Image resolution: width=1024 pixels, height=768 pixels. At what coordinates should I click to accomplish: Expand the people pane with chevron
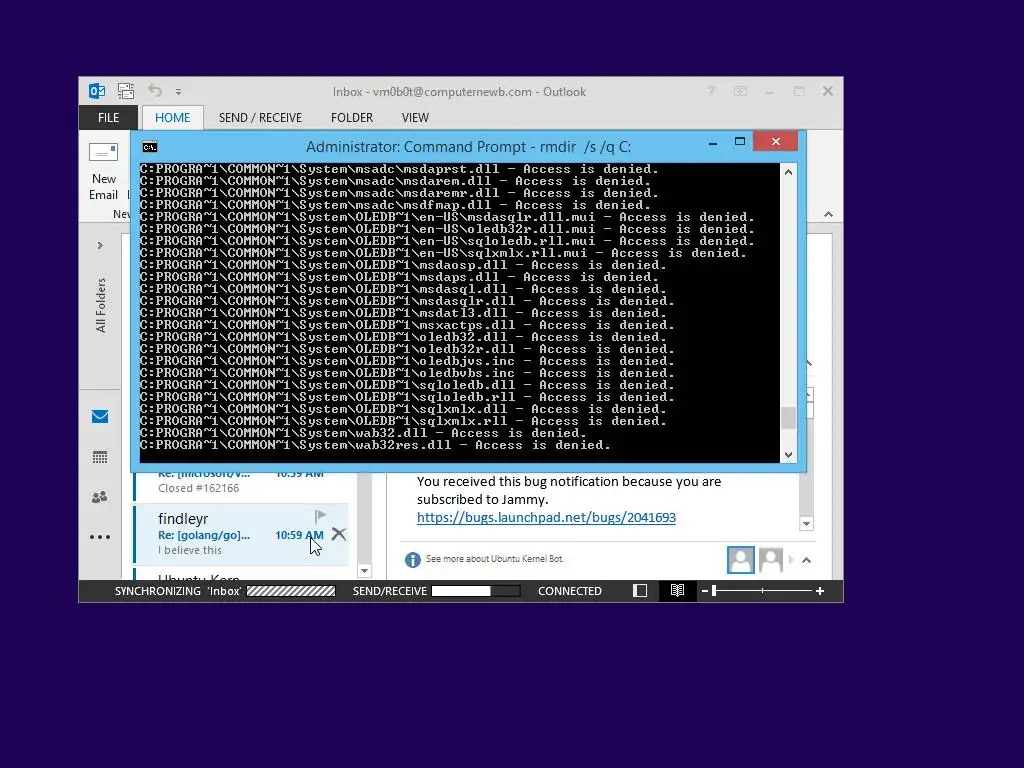807,560
